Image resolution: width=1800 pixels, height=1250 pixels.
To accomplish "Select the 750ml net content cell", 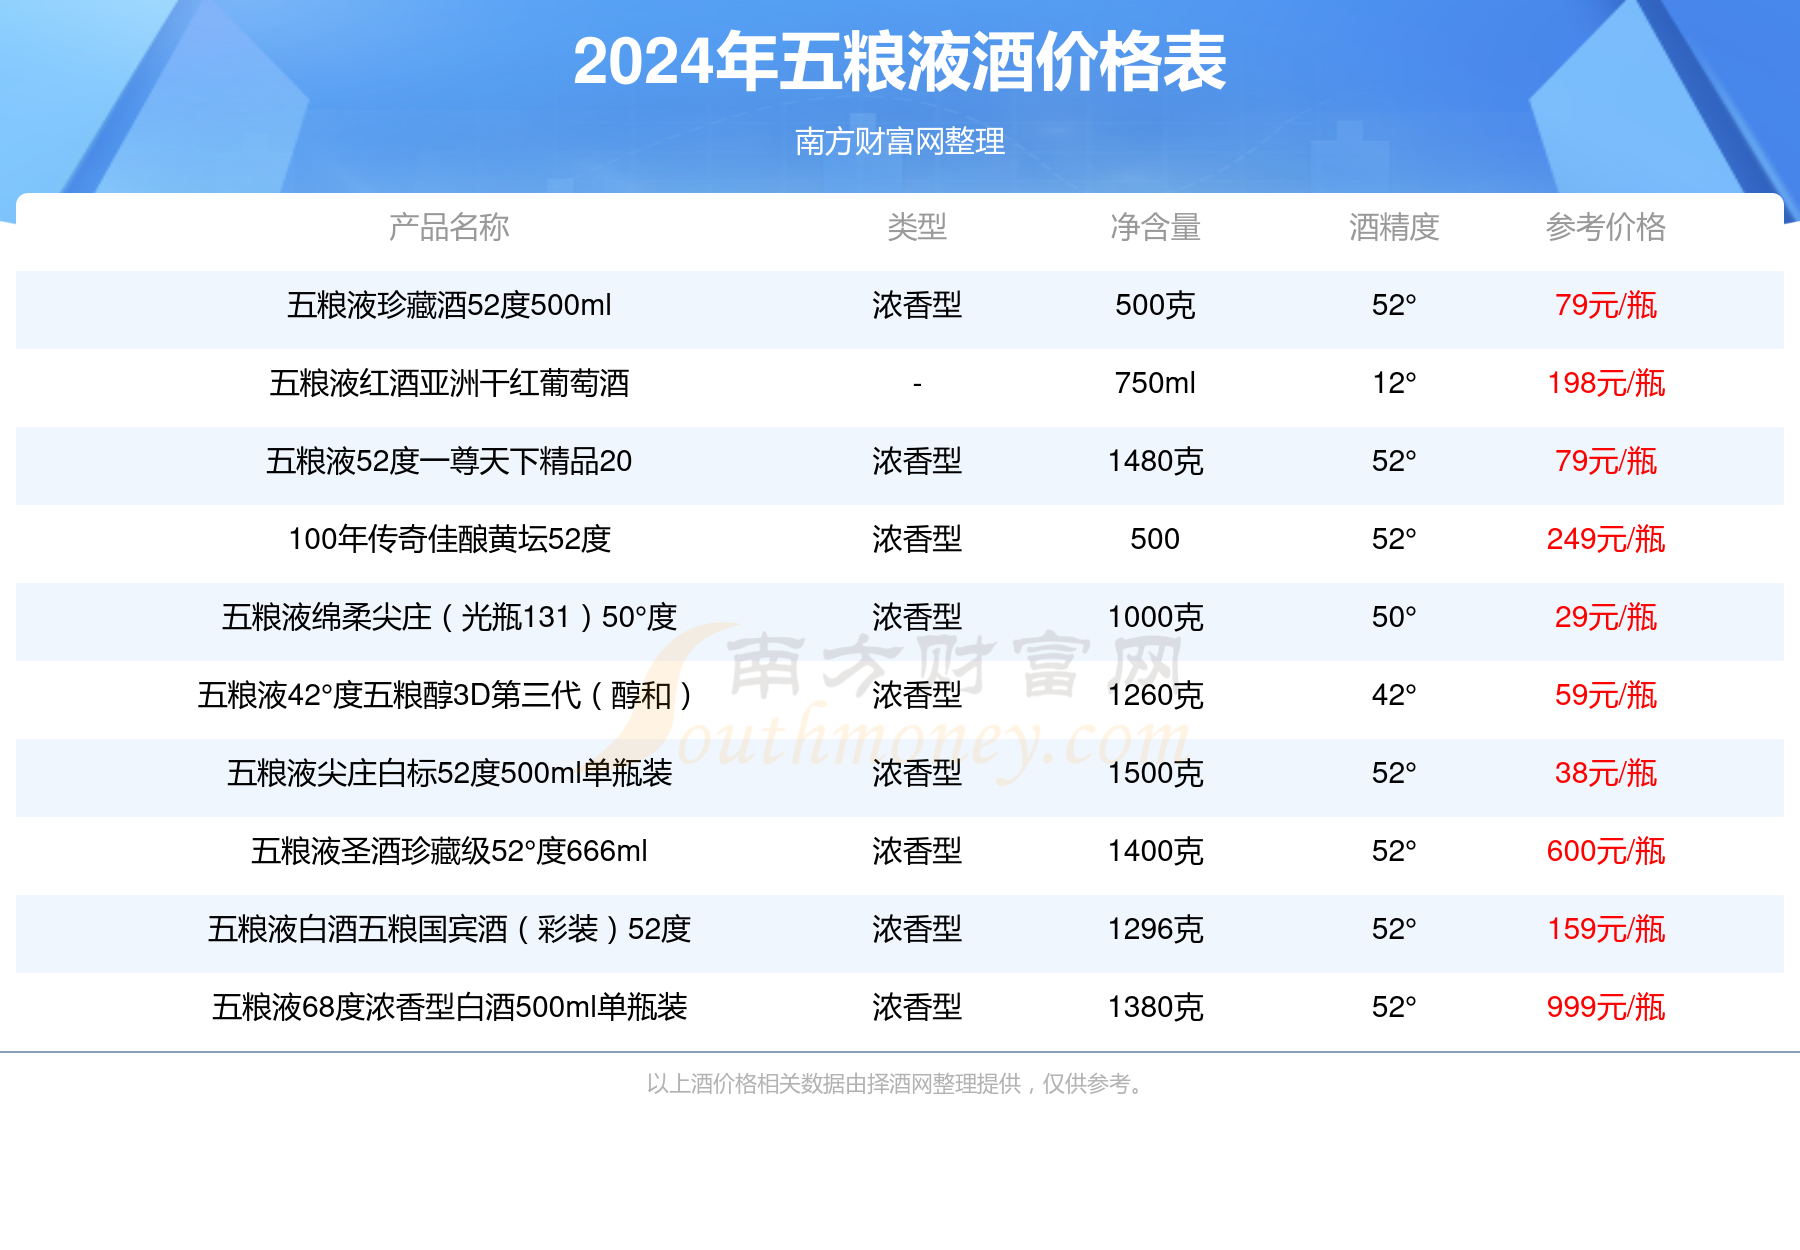I will click(x=1155, y=383).
